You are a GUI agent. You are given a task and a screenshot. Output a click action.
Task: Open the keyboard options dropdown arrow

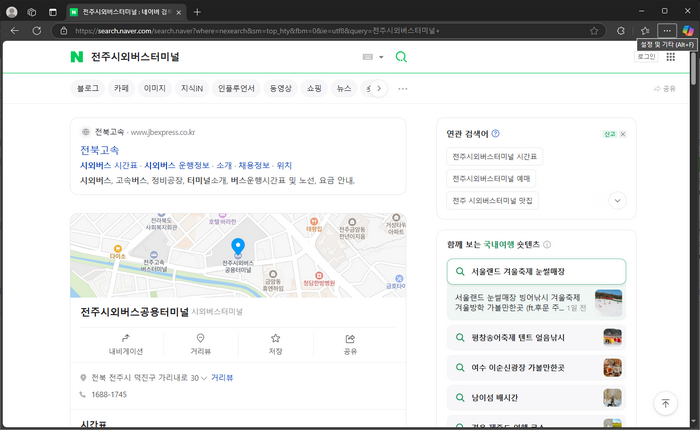pyautogui.click(x=381, y=57)
